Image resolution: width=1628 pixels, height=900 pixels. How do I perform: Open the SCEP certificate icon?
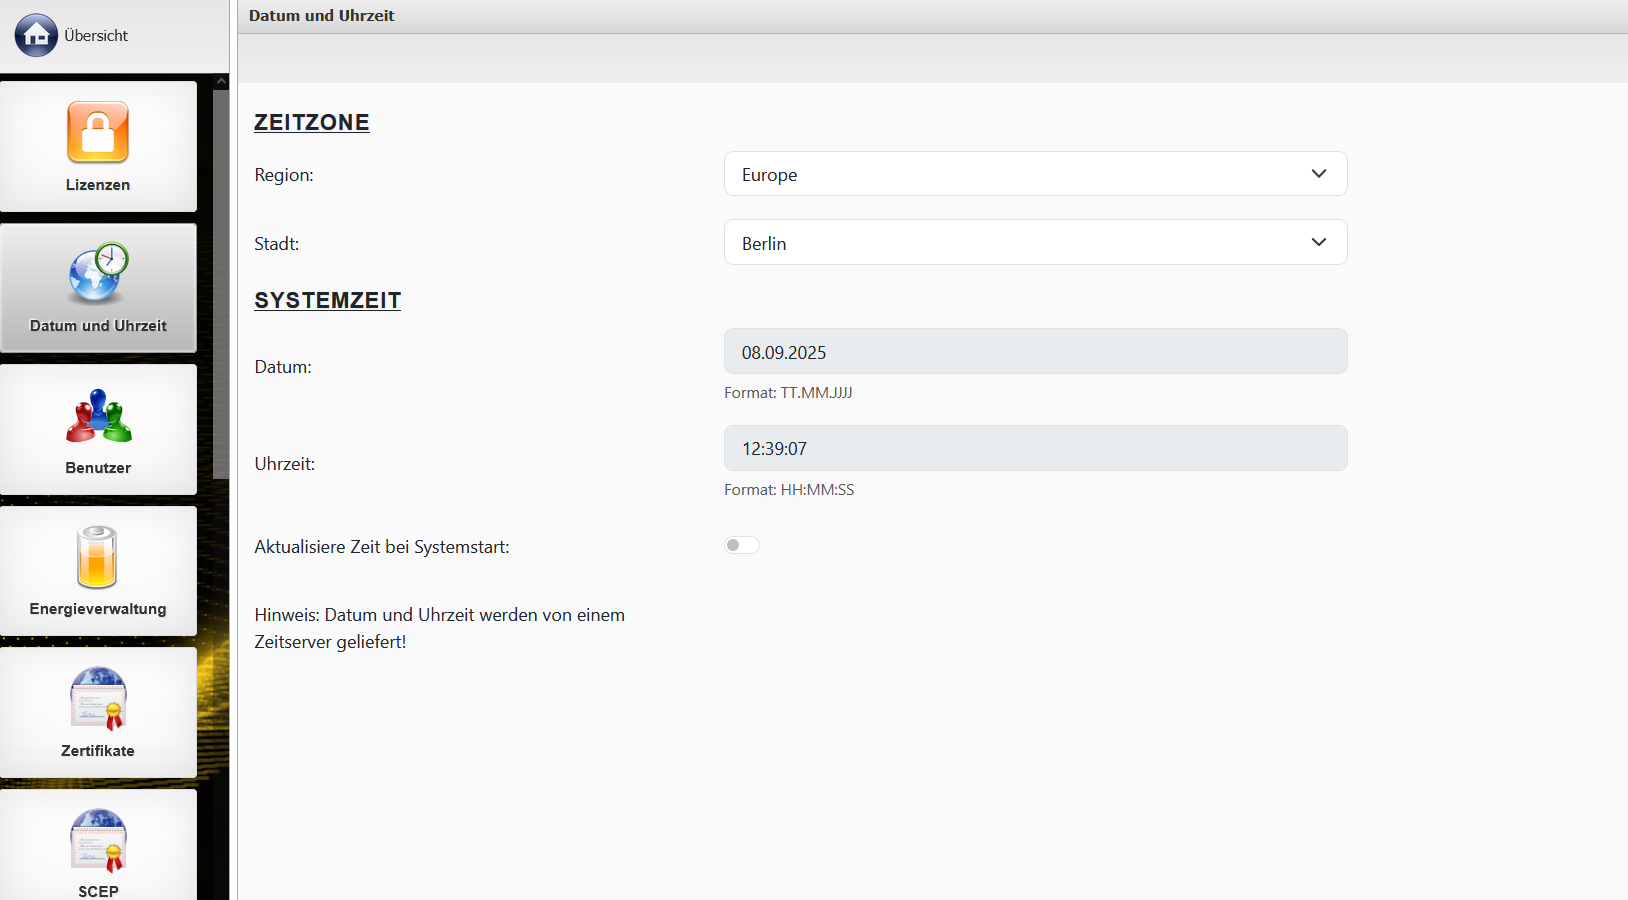(98, 840)
